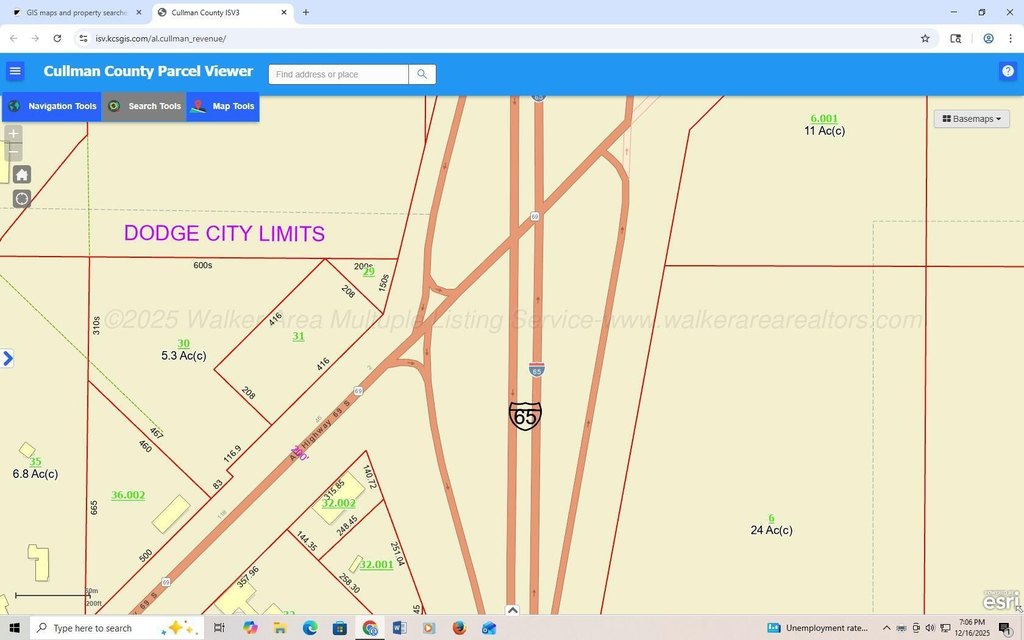Expand the left side panel arrow

click(8, 358)
